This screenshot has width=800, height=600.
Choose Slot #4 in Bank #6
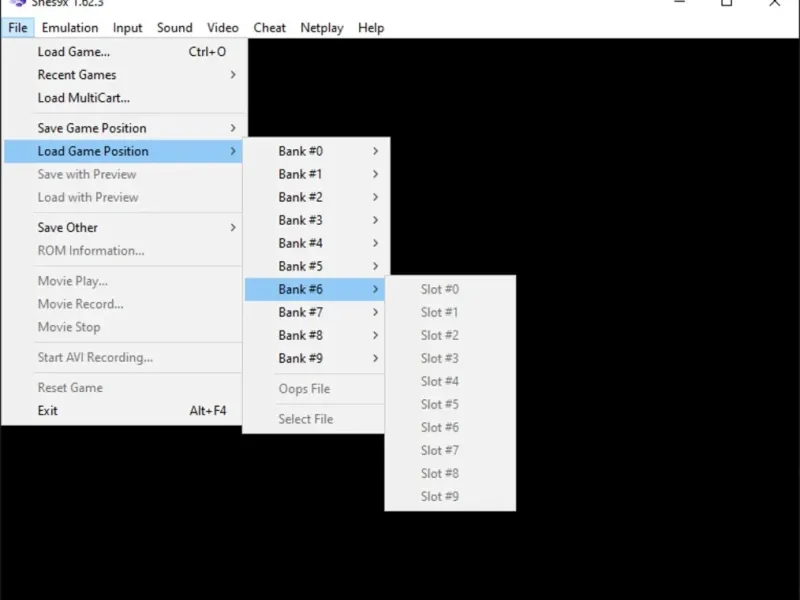pyautogui.click(x=450, y=381)
